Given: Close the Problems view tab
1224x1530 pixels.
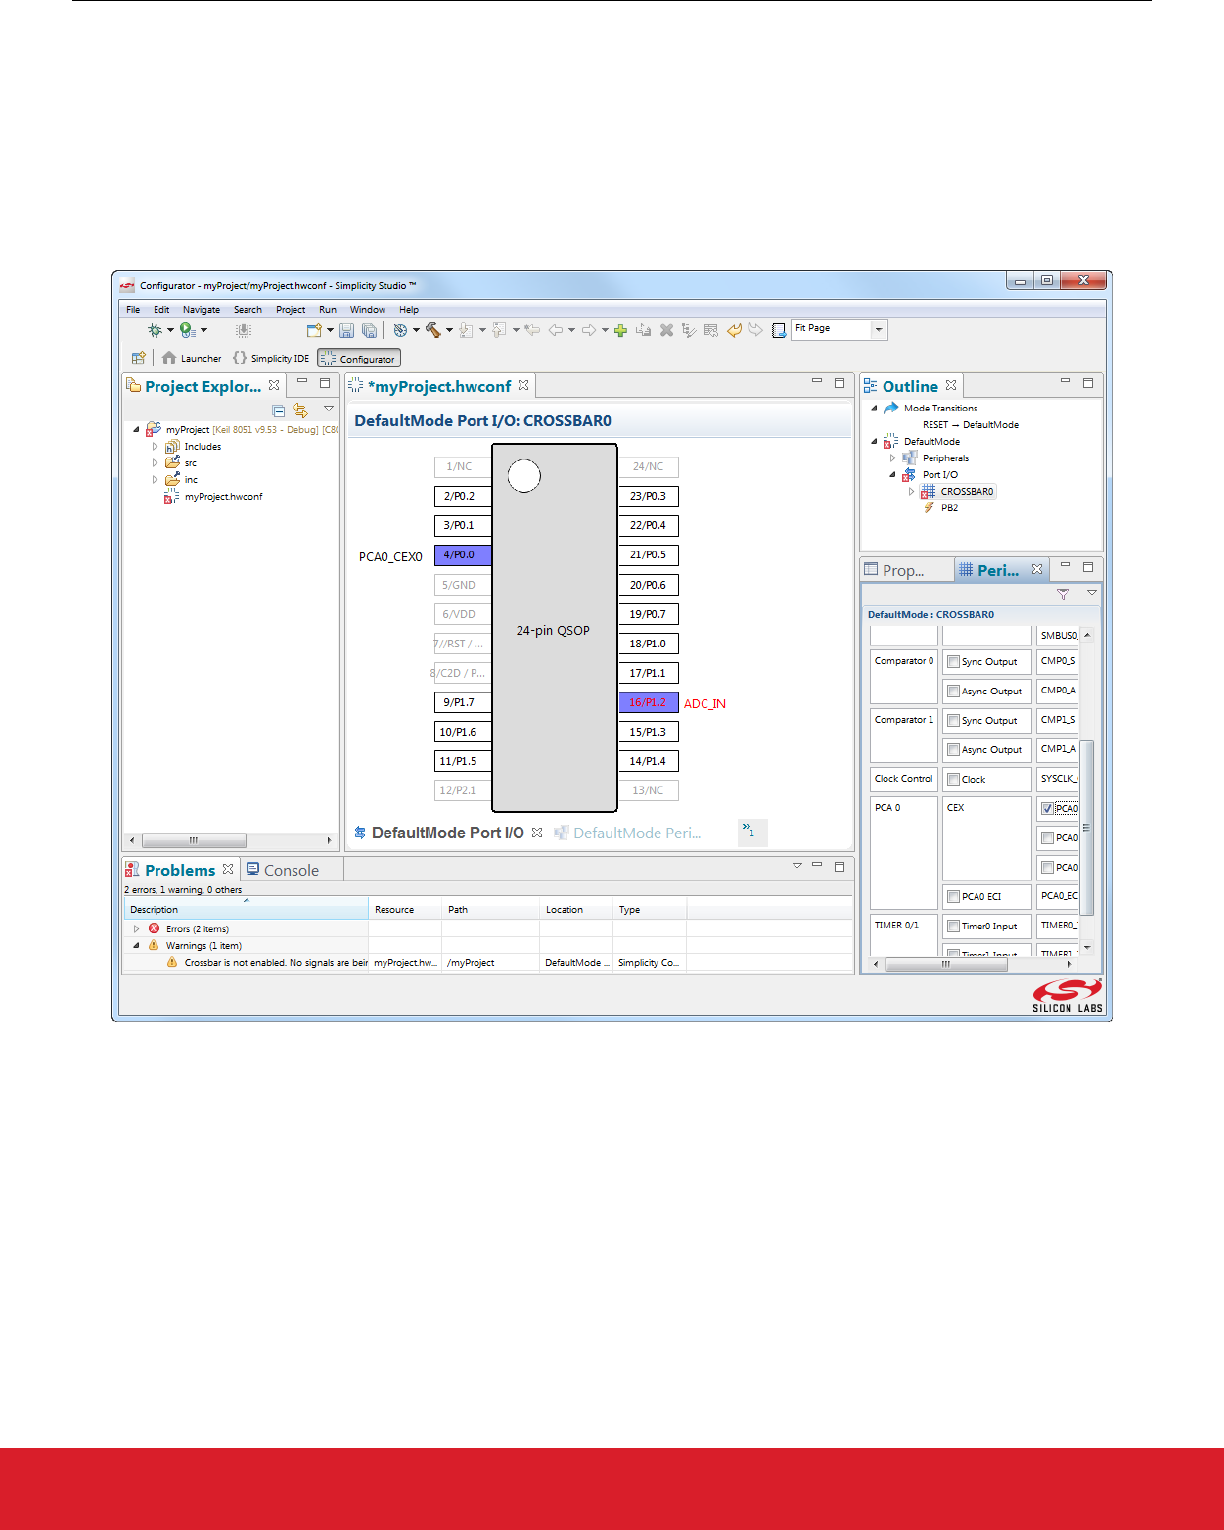Looking at the screenshot, I should pos(228,869).
